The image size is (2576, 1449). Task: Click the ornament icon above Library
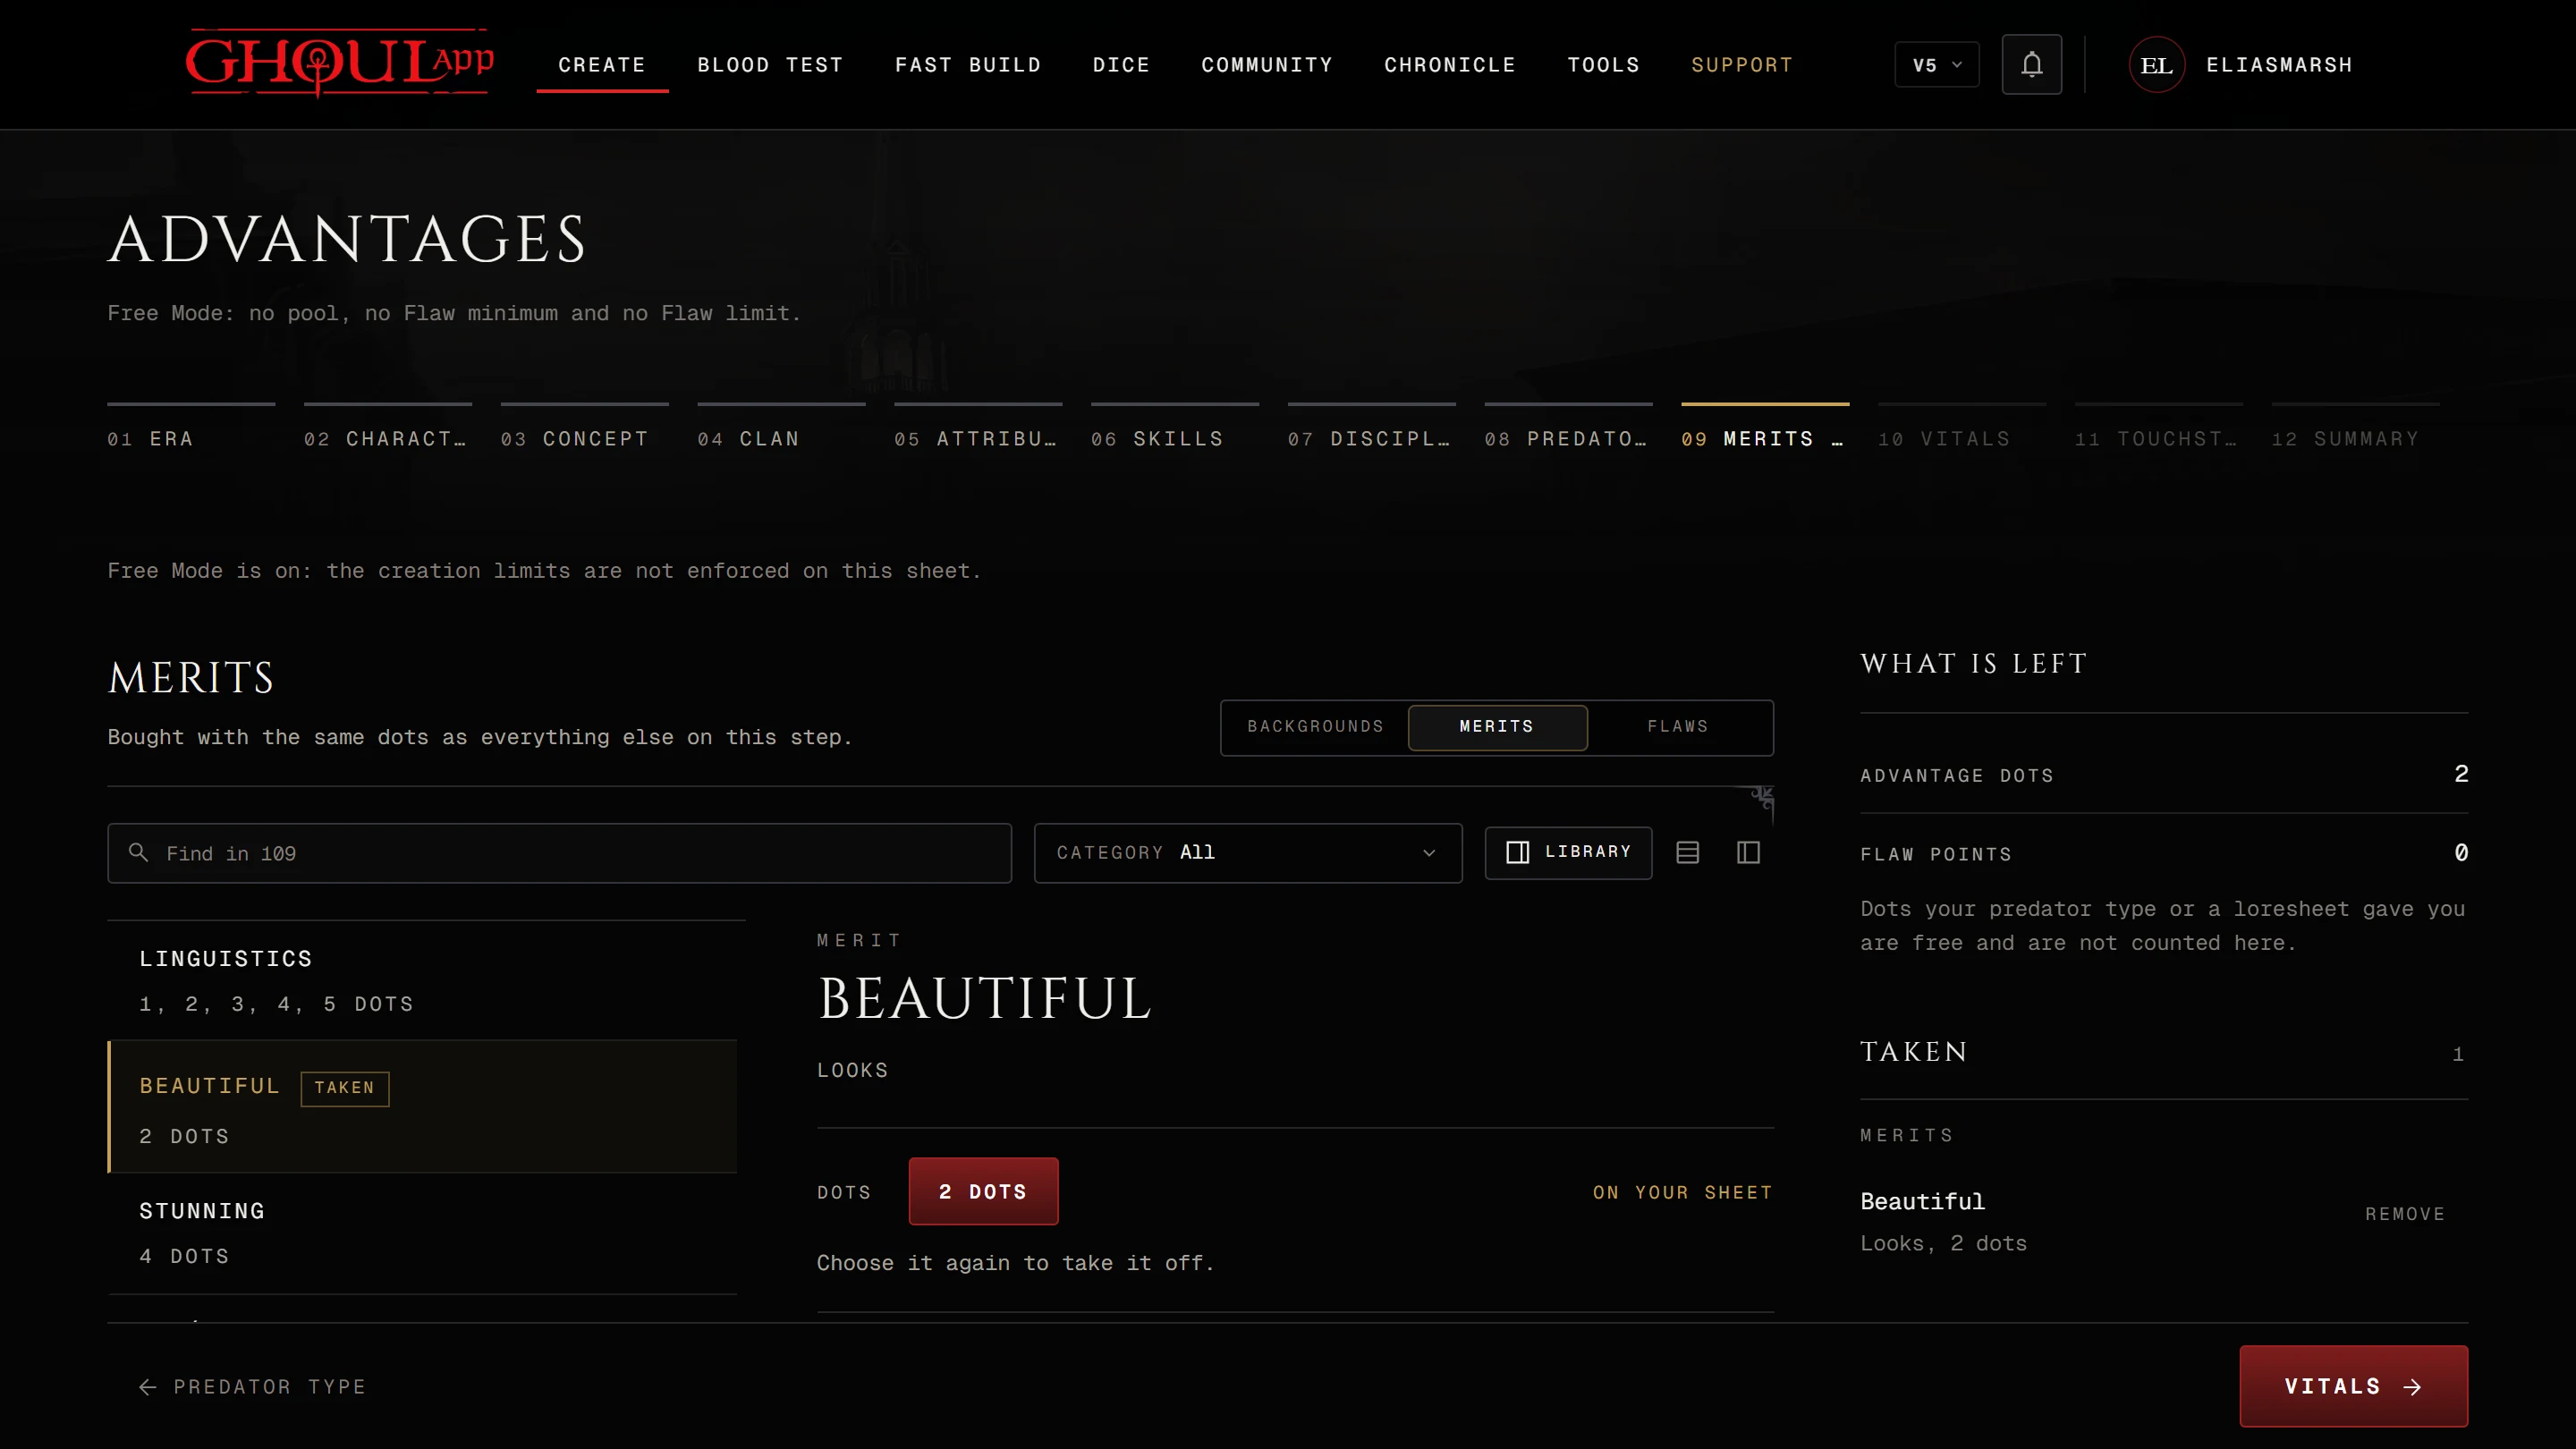1761,798
